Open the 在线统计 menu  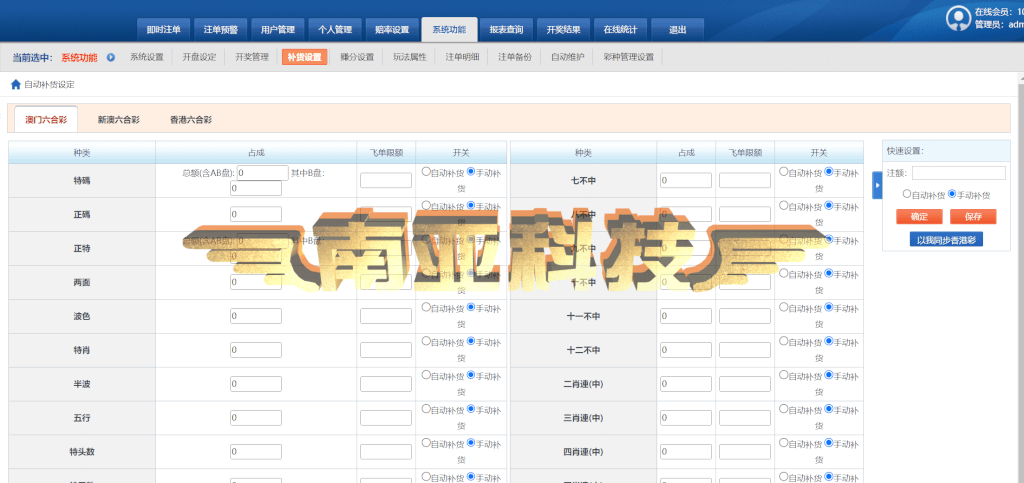tap(620, 29)
